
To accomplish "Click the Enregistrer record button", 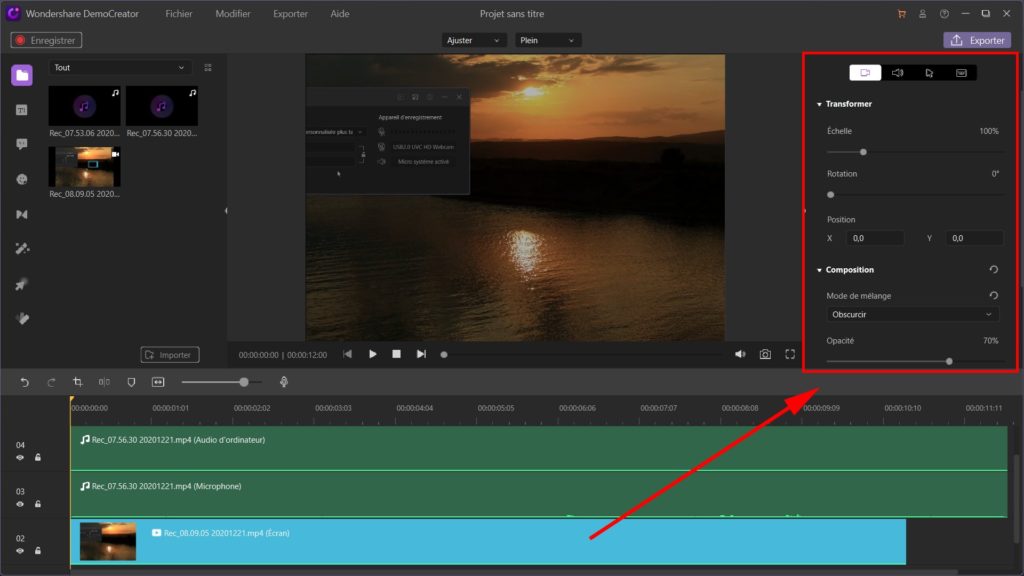I will coord(46,40).
